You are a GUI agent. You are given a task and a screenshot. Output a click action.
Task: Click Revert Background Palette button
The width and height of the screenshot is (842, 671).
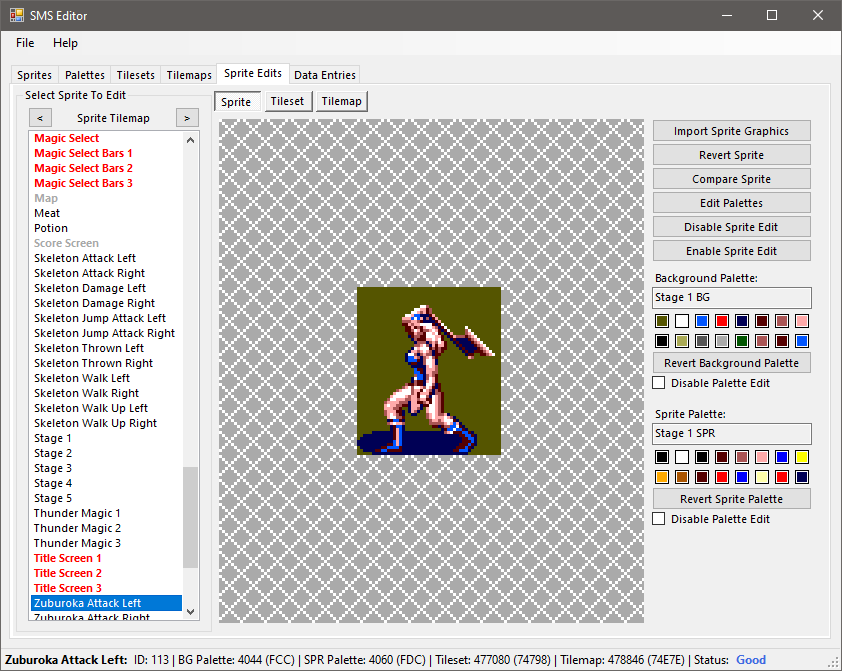tap(731, 363)
